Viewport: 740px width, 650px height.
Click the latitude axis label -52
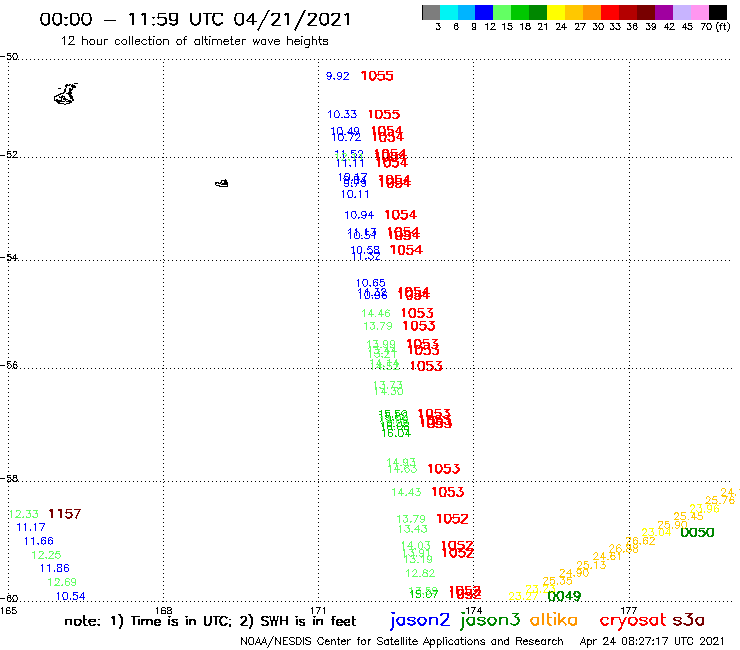click(9, 154)
